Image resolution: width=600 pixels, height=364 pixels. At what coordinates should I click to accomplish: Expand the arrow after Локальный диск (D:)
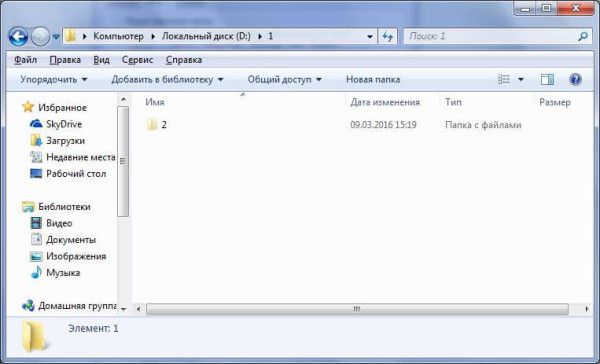coord(260,36)
